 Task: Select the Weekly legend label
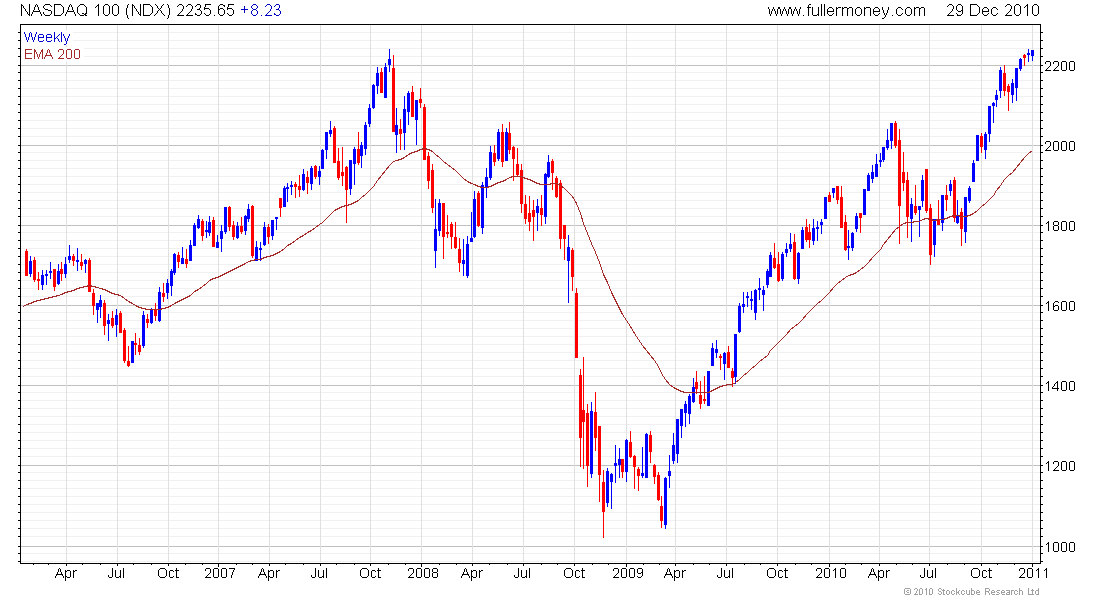pyautogui.click(x=47, y=38)
